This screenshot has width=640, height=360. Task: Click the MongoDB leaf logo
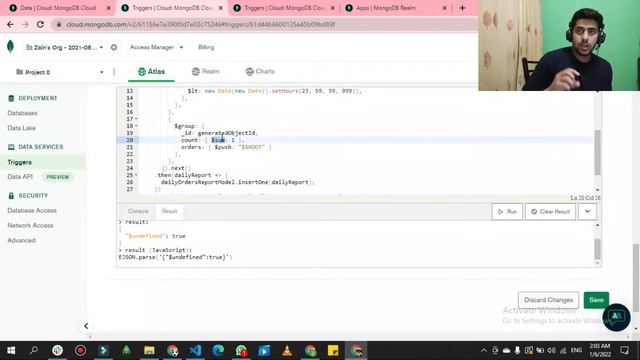(11, 47)
